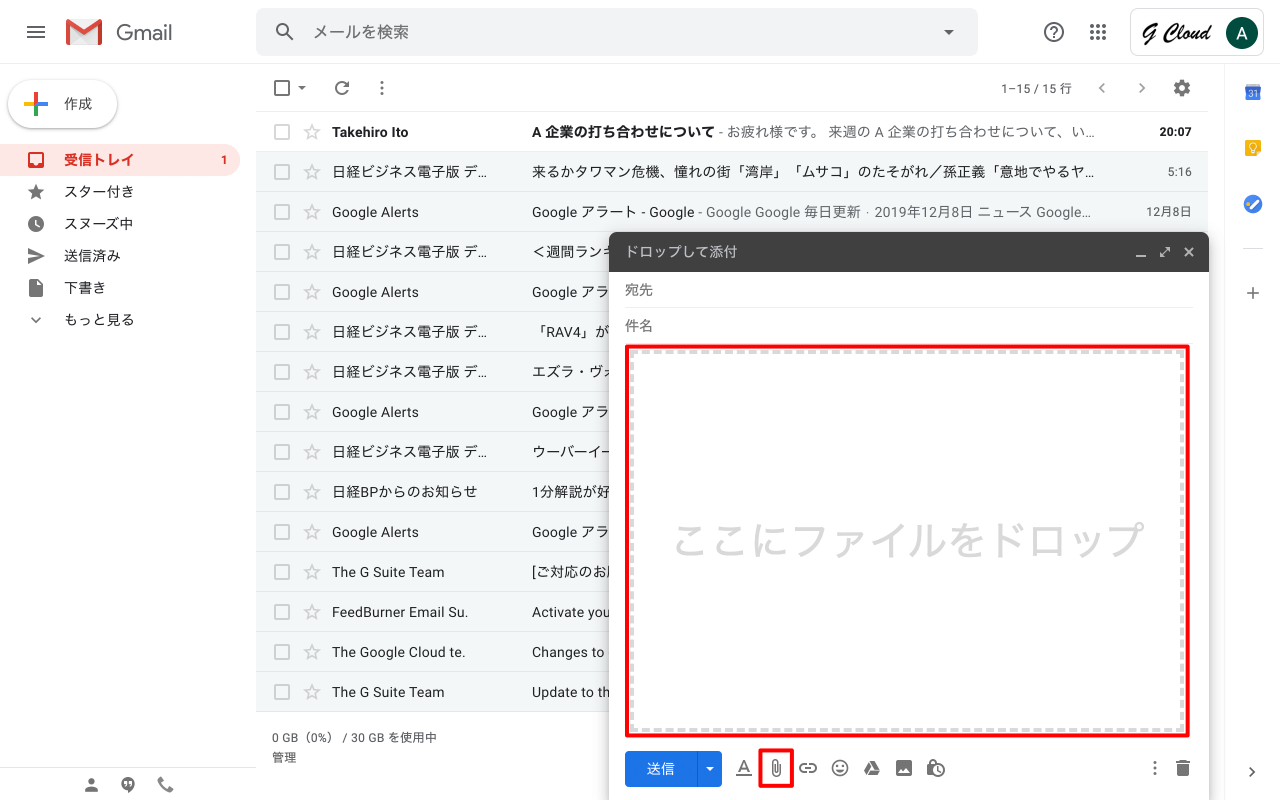Open send options dropdown arrow beside 送信
The height and width of the screenshot is (800, 1280).
[x=710, y=768]
